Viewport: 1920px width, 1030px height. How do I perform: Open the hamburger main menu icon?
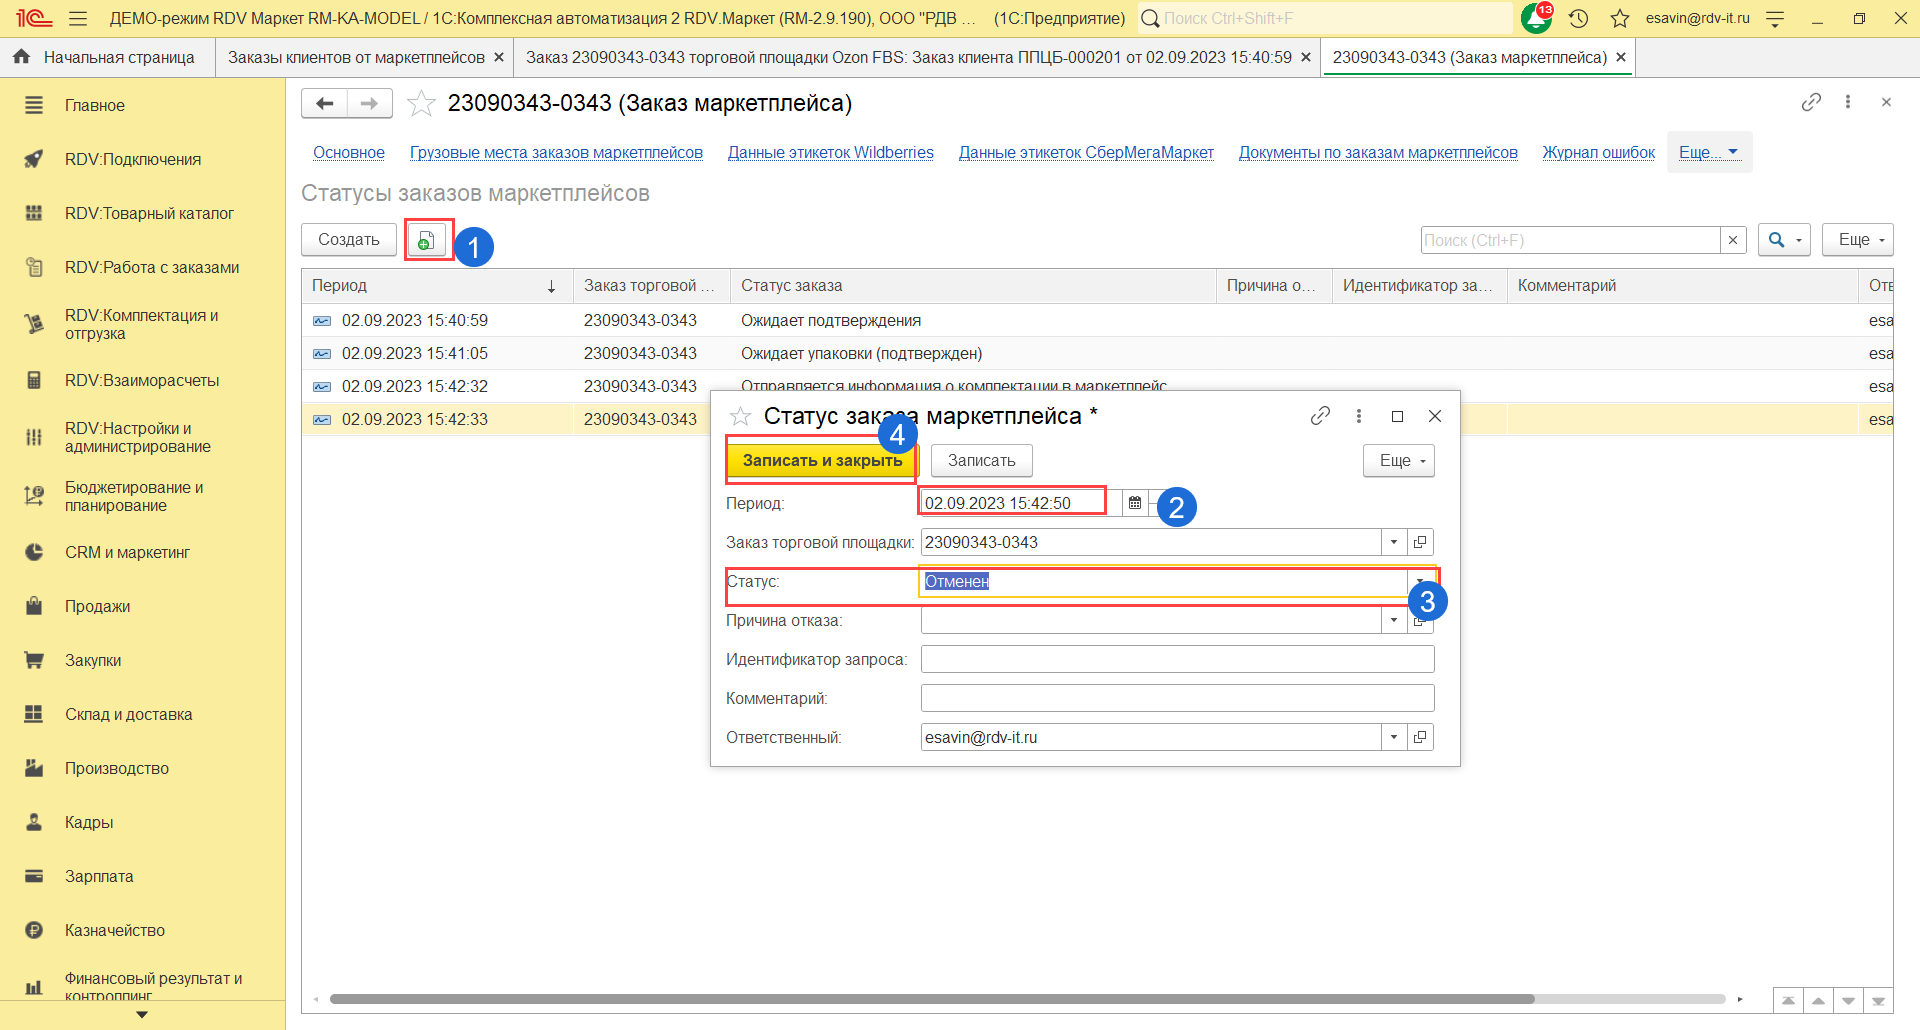(x=78, y=18)
